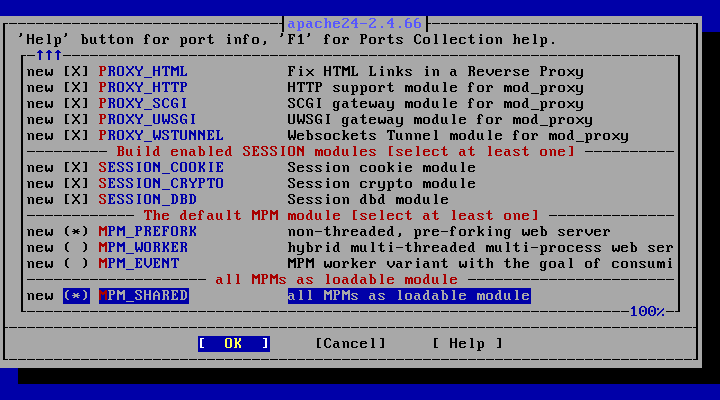Toggle the SESSION_COOKIE checkbox

click(x=76, y=168)
